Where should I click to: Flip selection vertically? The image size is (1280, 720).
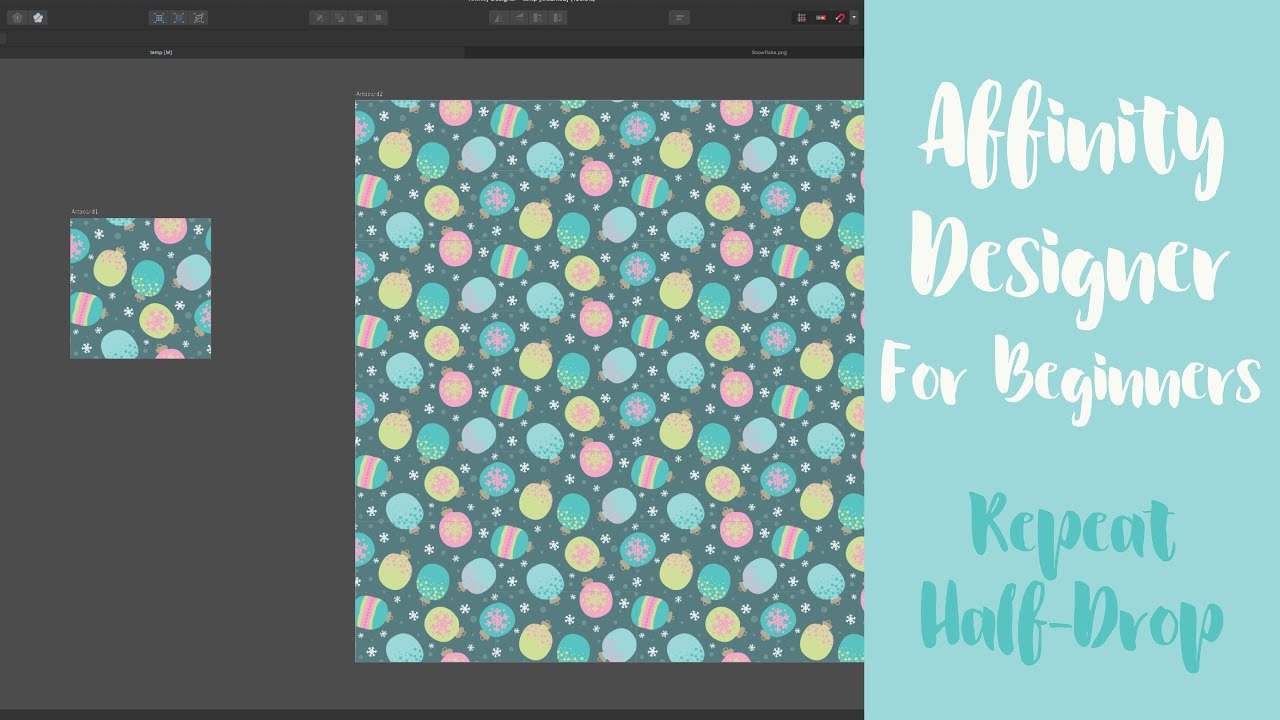click(x=519, y=18)
